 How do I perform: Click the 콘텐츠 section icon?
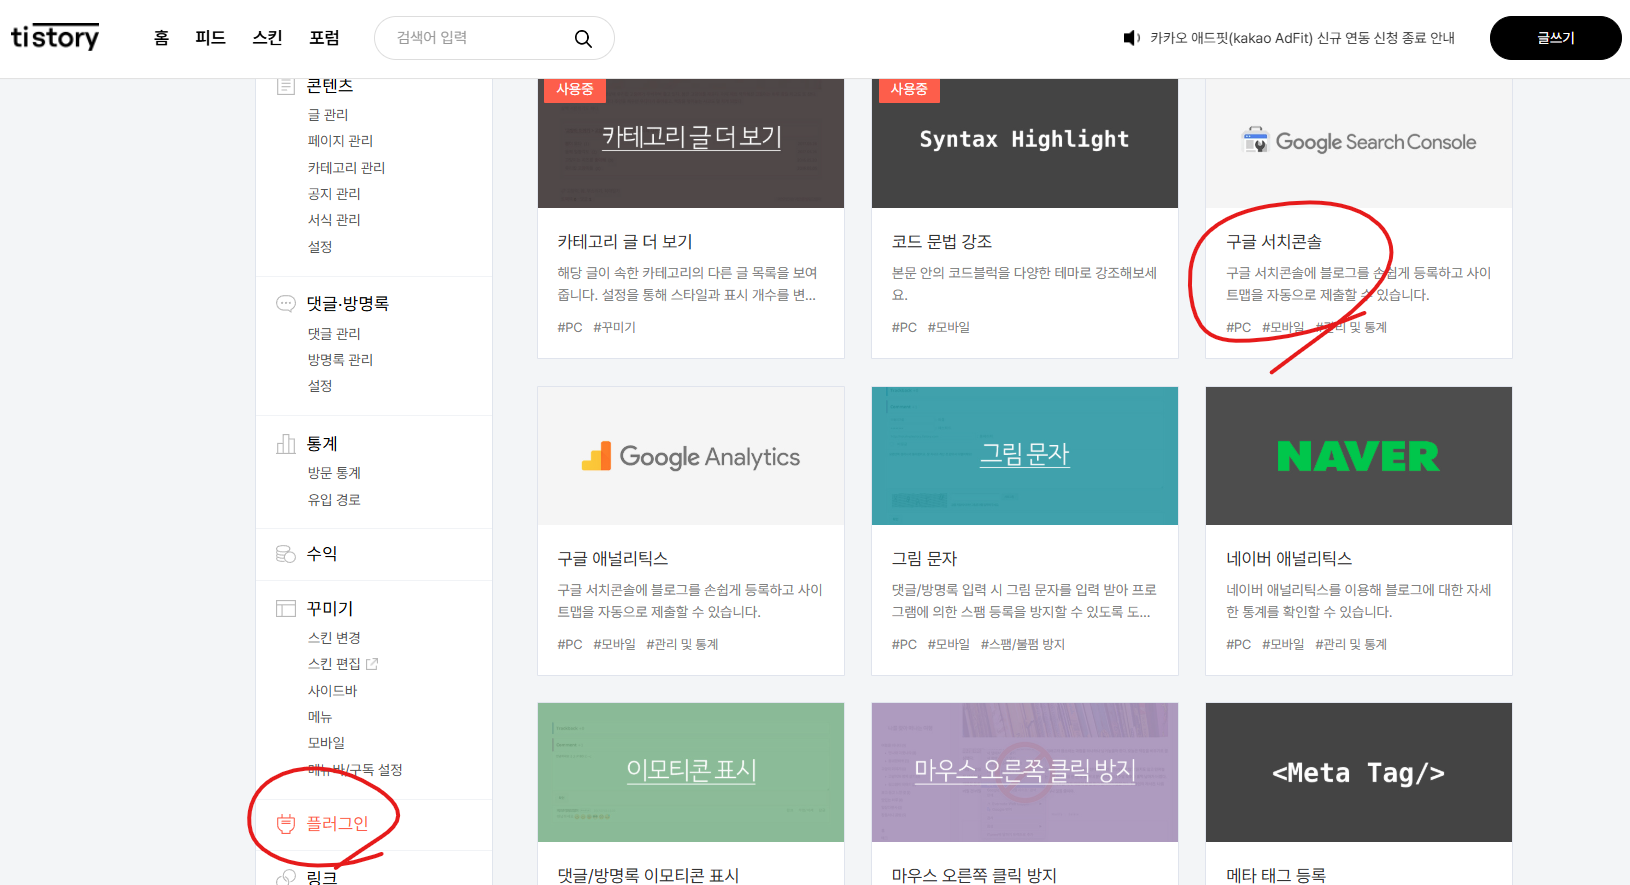pos(286,86)
